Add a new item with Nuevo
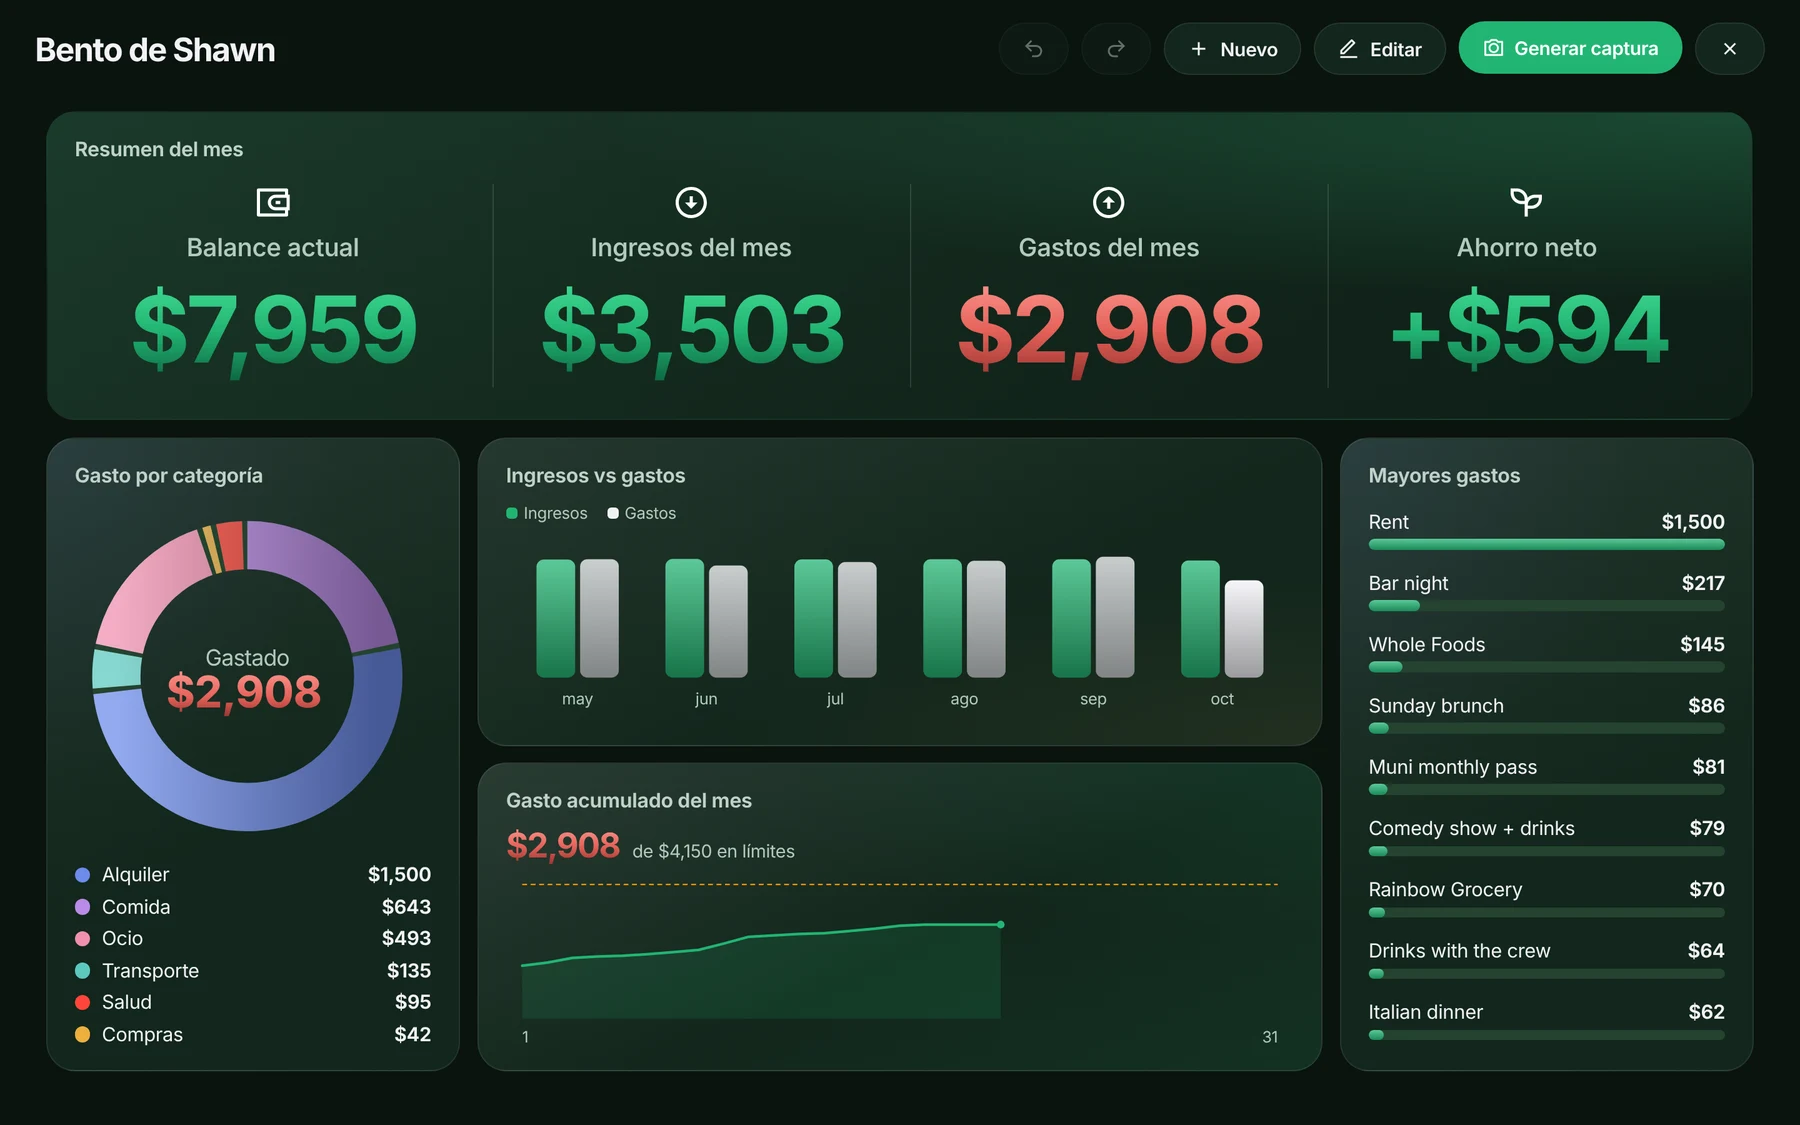Viewport: 1800px width, 1125px height. tap(1232, 49)
